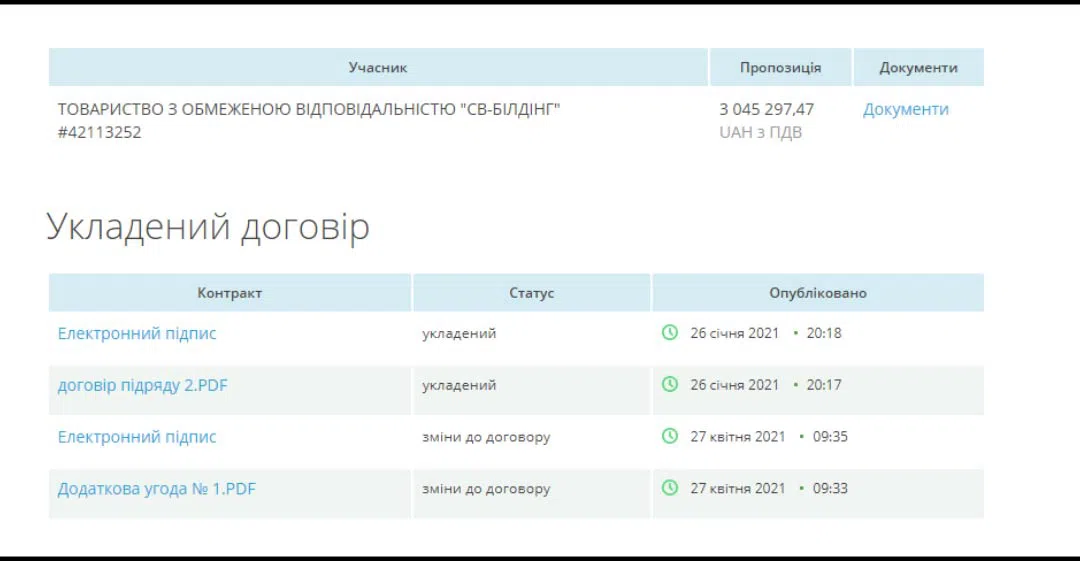Click the UAH з ПДВ label
The height and width of the screenshot is (561, 1080).
coord(760,132)
